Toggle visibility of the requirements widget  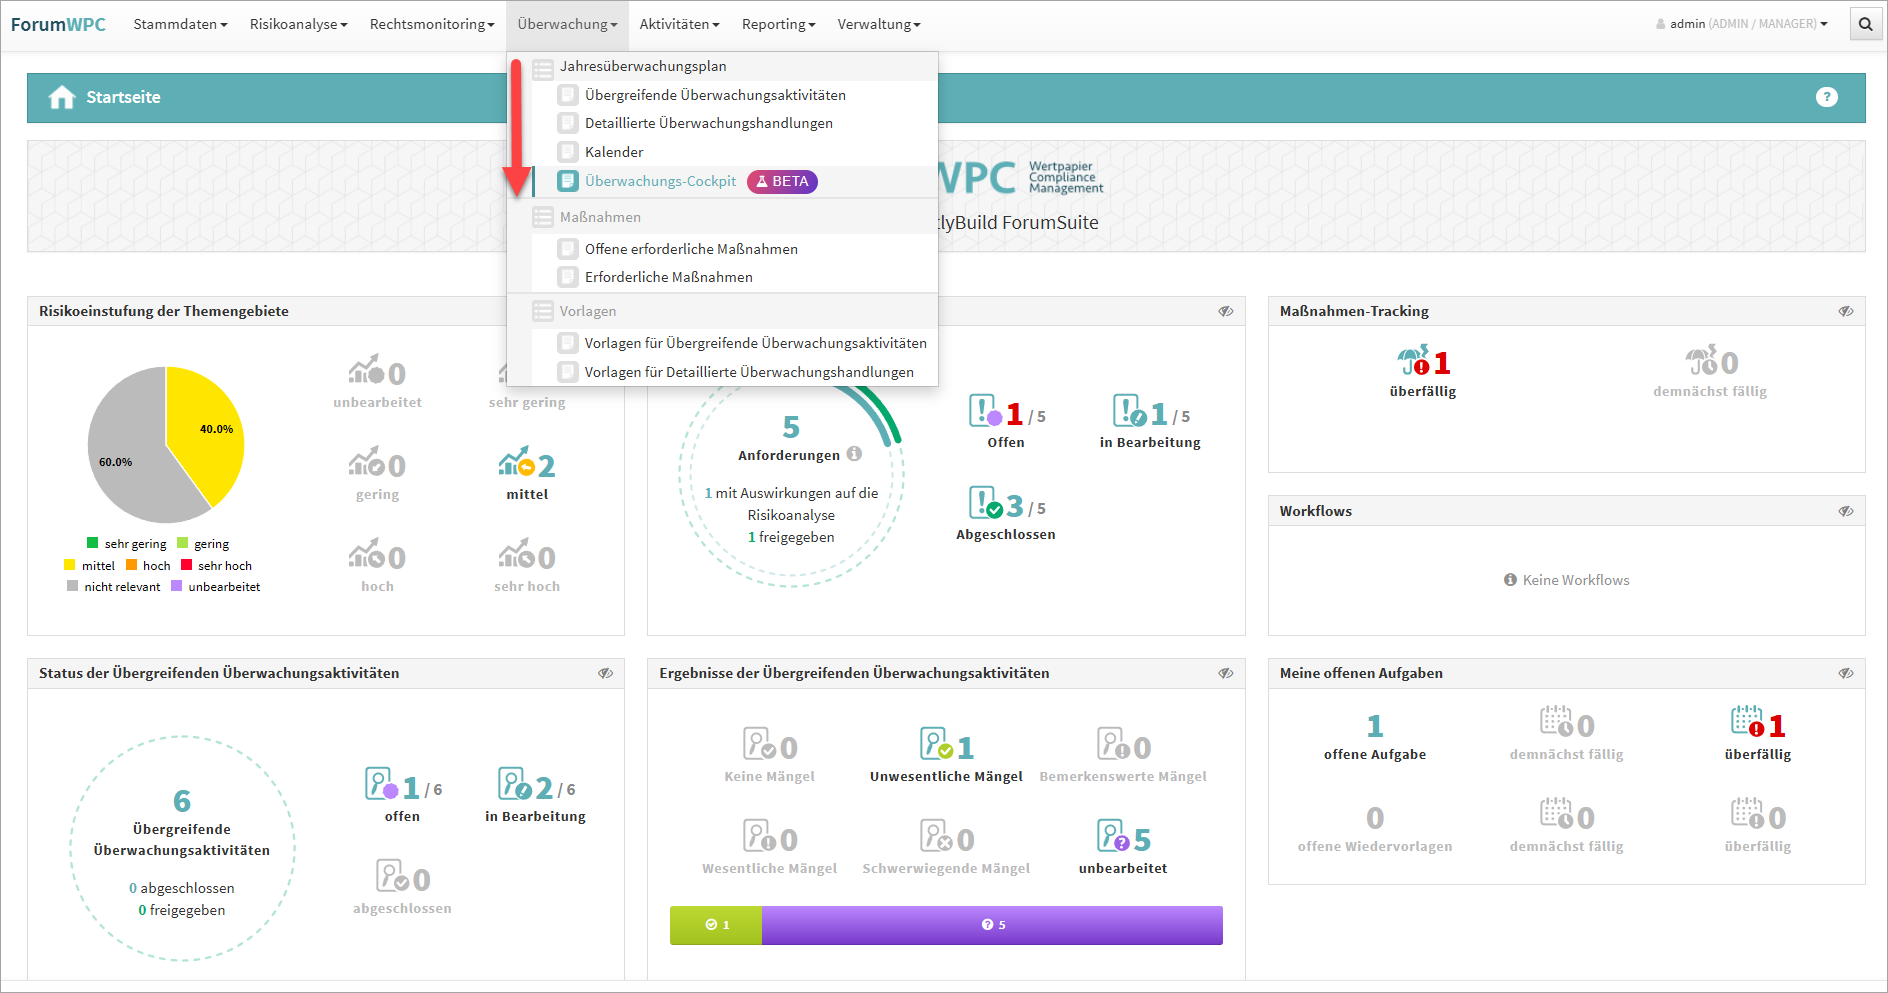point(1225,311)
